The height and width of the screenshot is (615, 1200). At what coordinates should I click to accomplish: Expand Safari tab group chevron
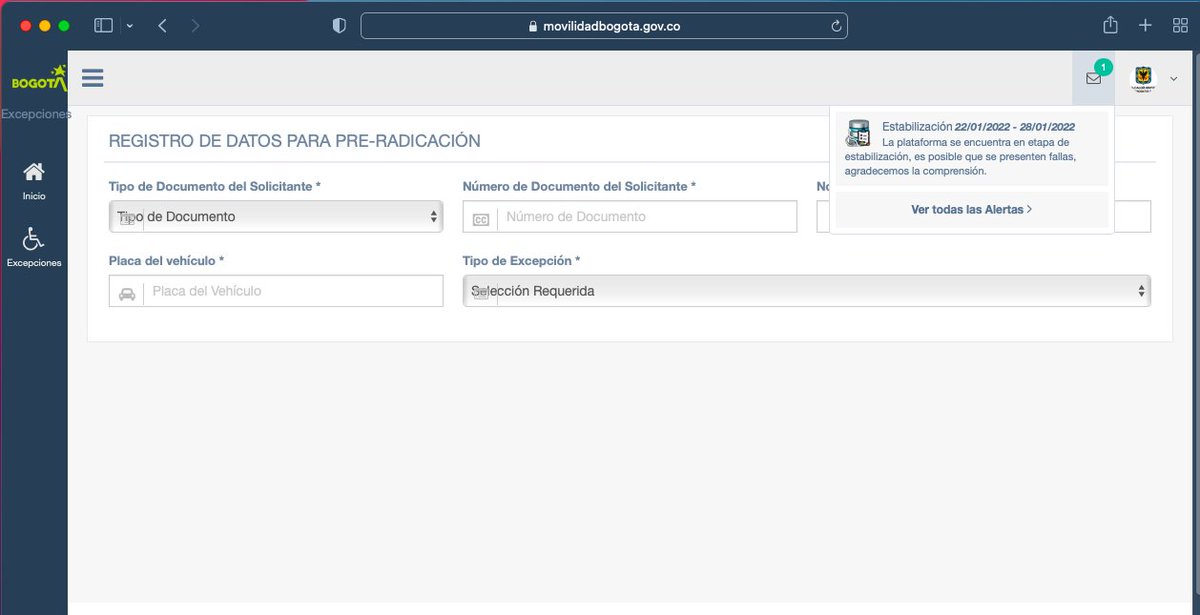(130, 26)
